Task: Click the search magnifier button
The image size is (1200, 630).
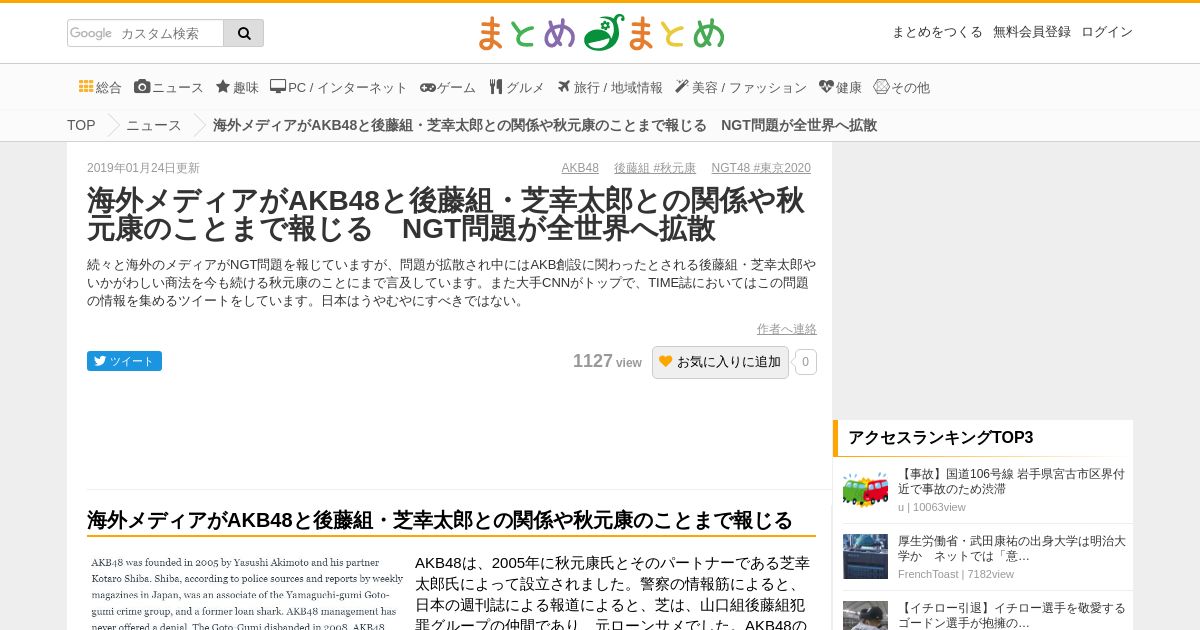Action: pos(244,33)
